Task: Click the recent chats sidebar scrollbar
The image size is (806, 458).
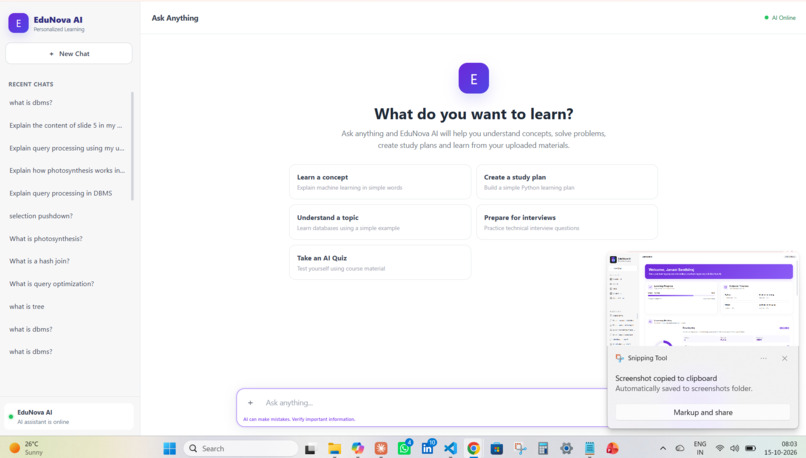Action: 132,146
